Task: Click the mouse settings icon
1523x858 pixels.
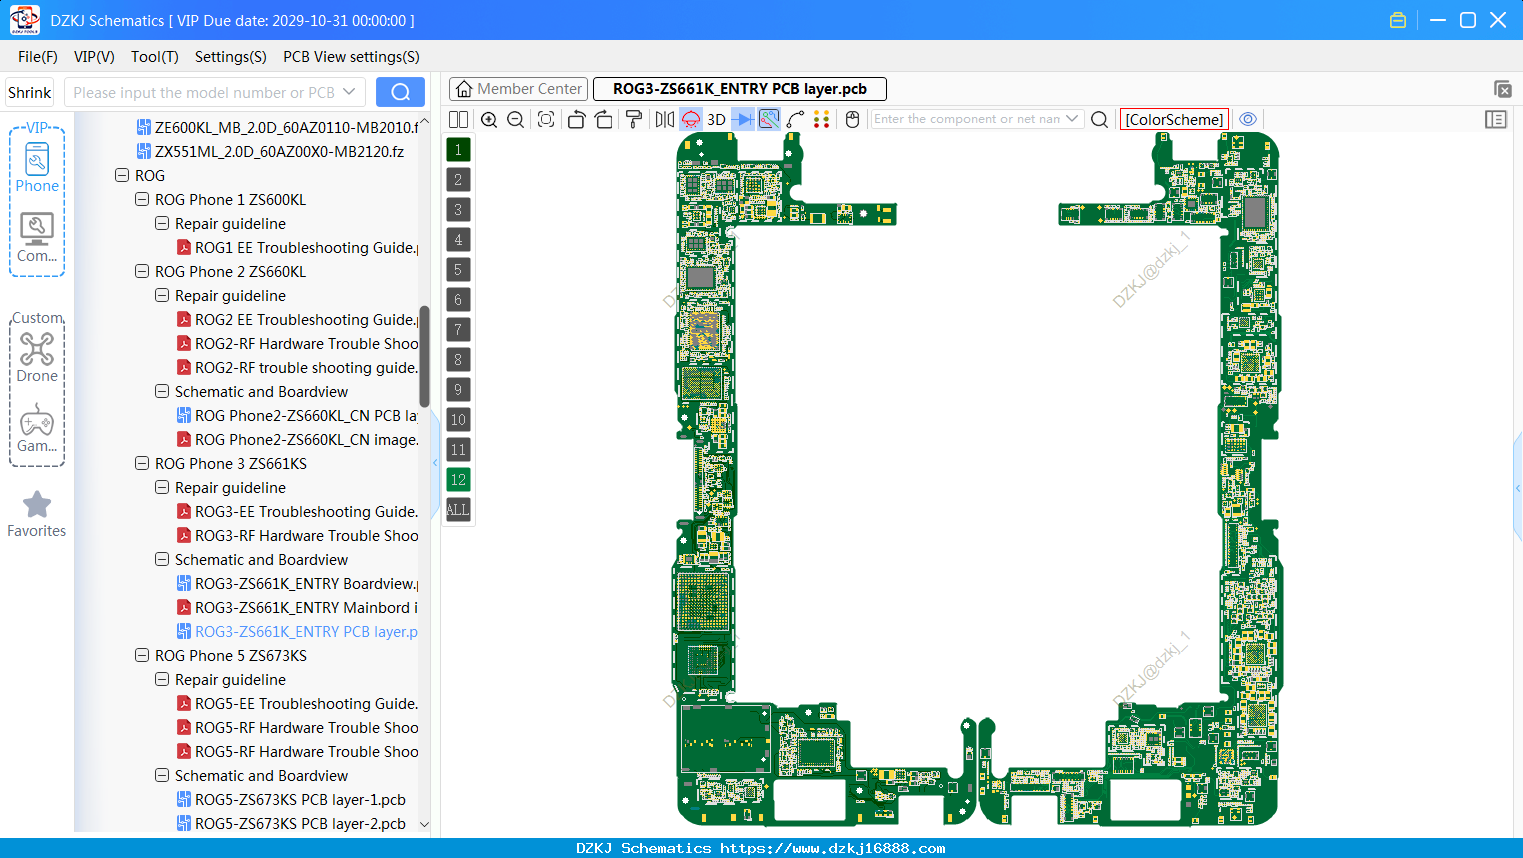Action: point(852,119)
